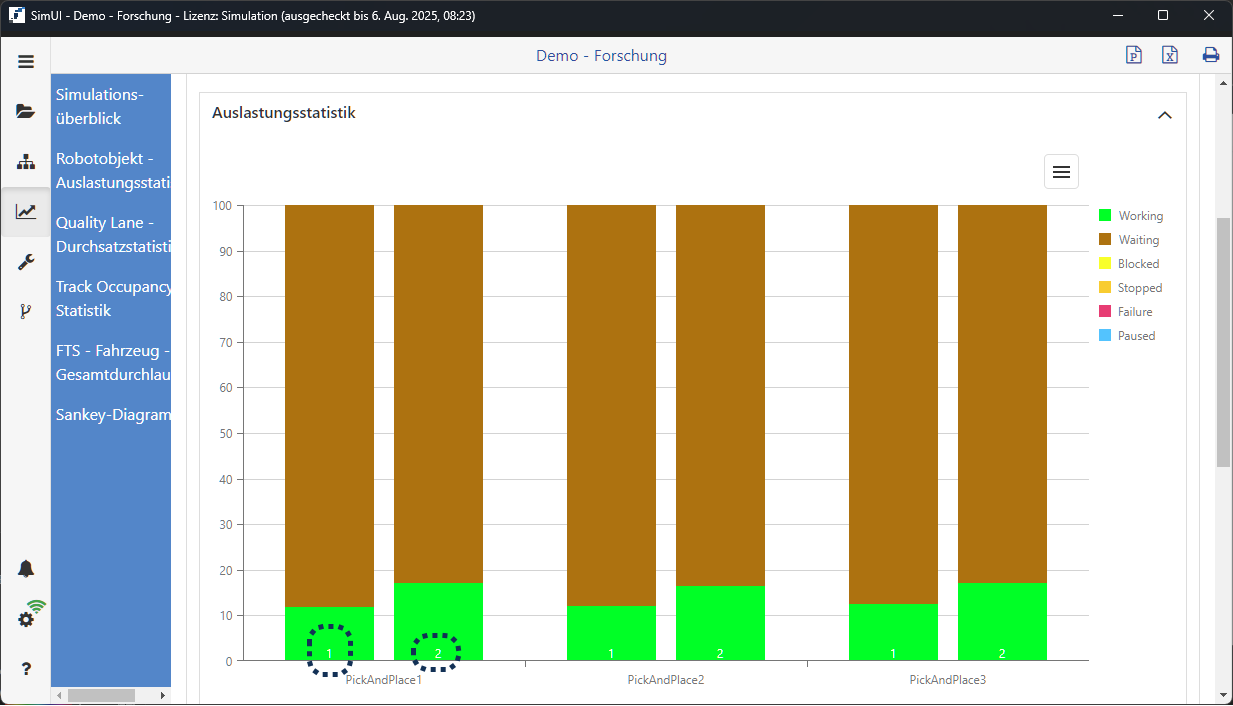Export report to Excel file
Screen dimensions: 1233x706
1170,55
